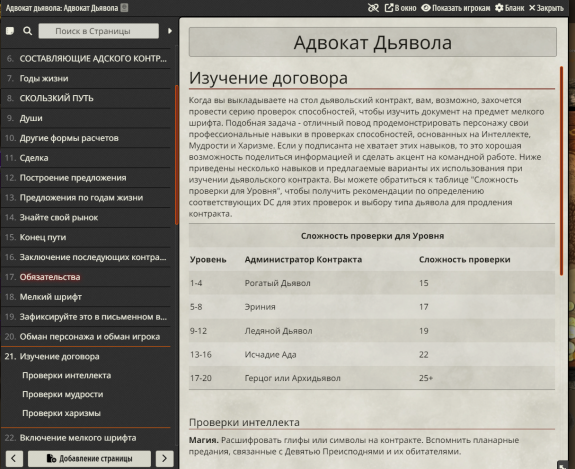Click column header 'Уровень'
575x469 pixels.
click(208, 260)
